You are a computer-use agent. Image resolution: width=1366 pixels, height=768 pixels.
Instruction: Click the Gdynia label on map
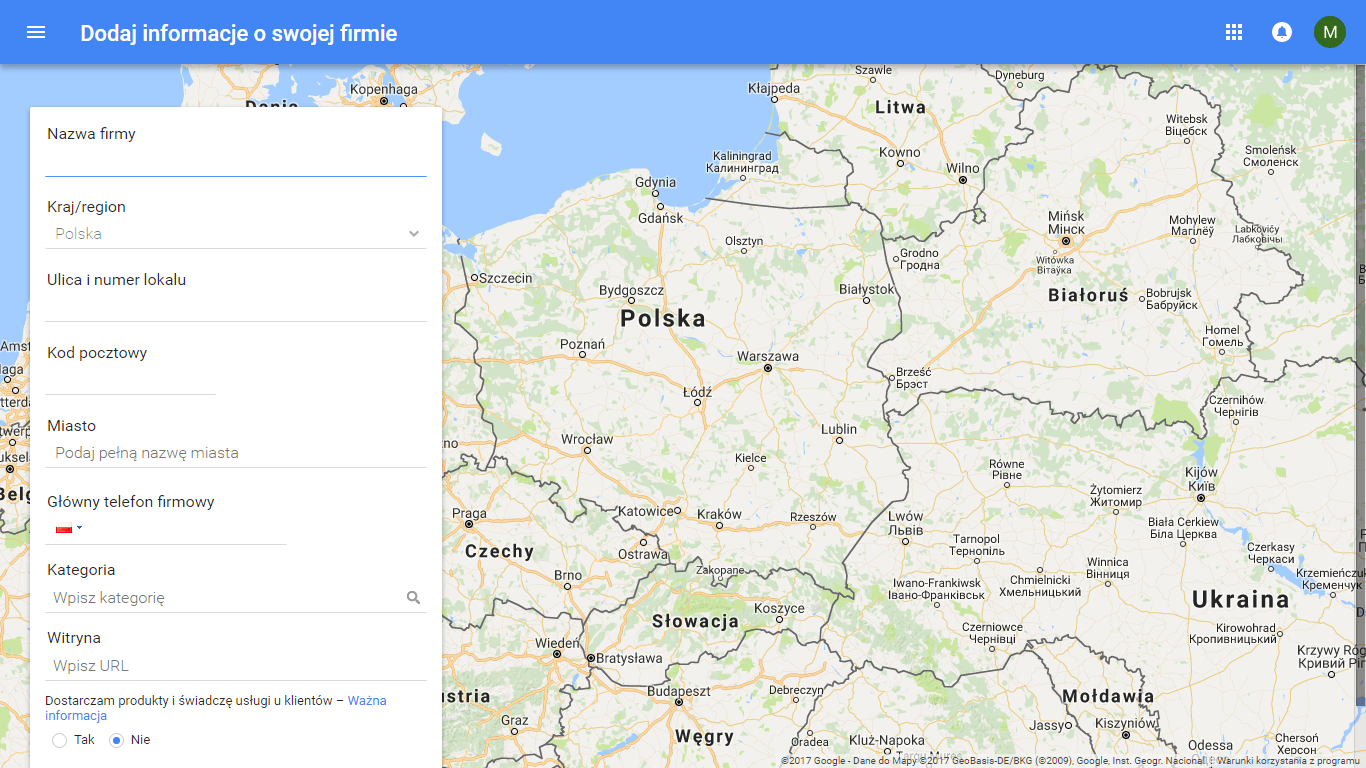tap(656, 182)
